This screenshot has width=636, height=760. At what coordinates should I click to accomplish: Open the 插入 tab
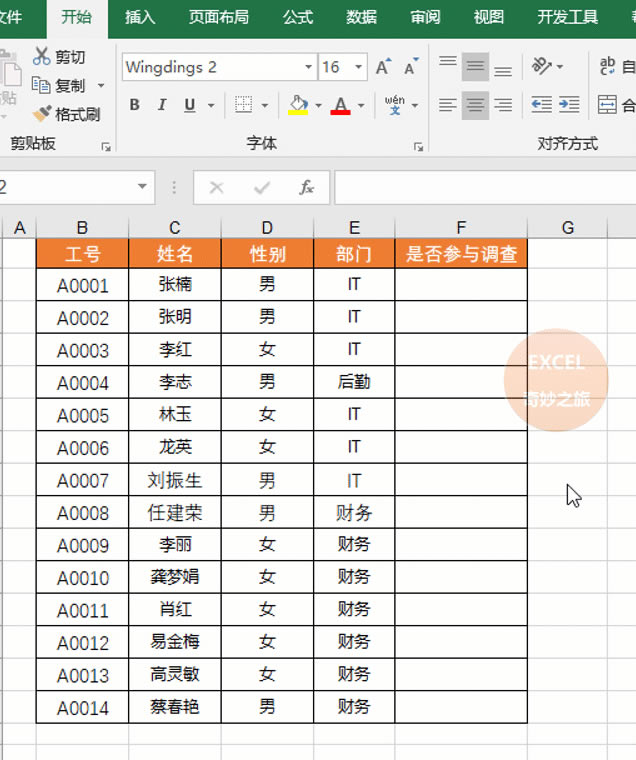pyautogui.click(x=140, y=17)
